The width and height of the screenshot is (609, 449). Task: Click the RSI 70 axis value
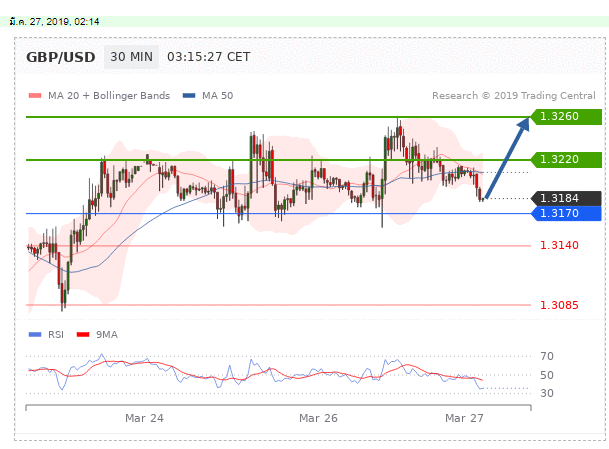[x=547, y=356]
